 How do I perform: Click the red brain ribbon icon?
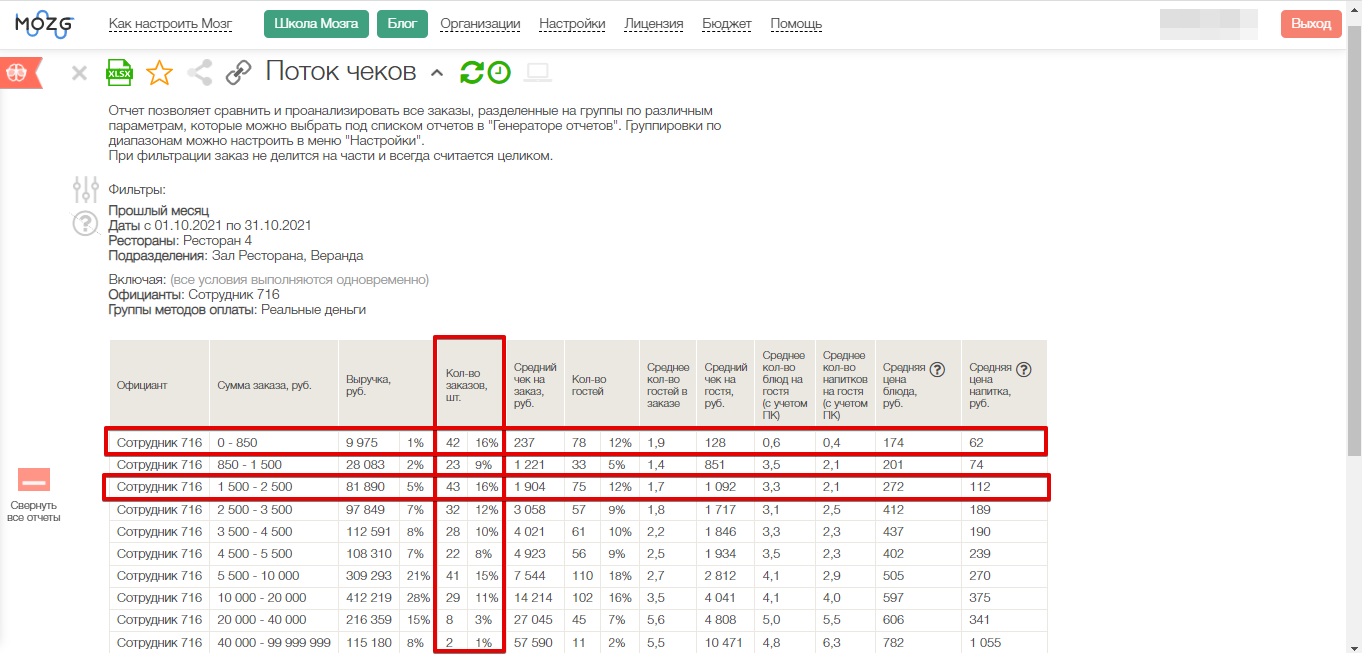coord(18,72)
